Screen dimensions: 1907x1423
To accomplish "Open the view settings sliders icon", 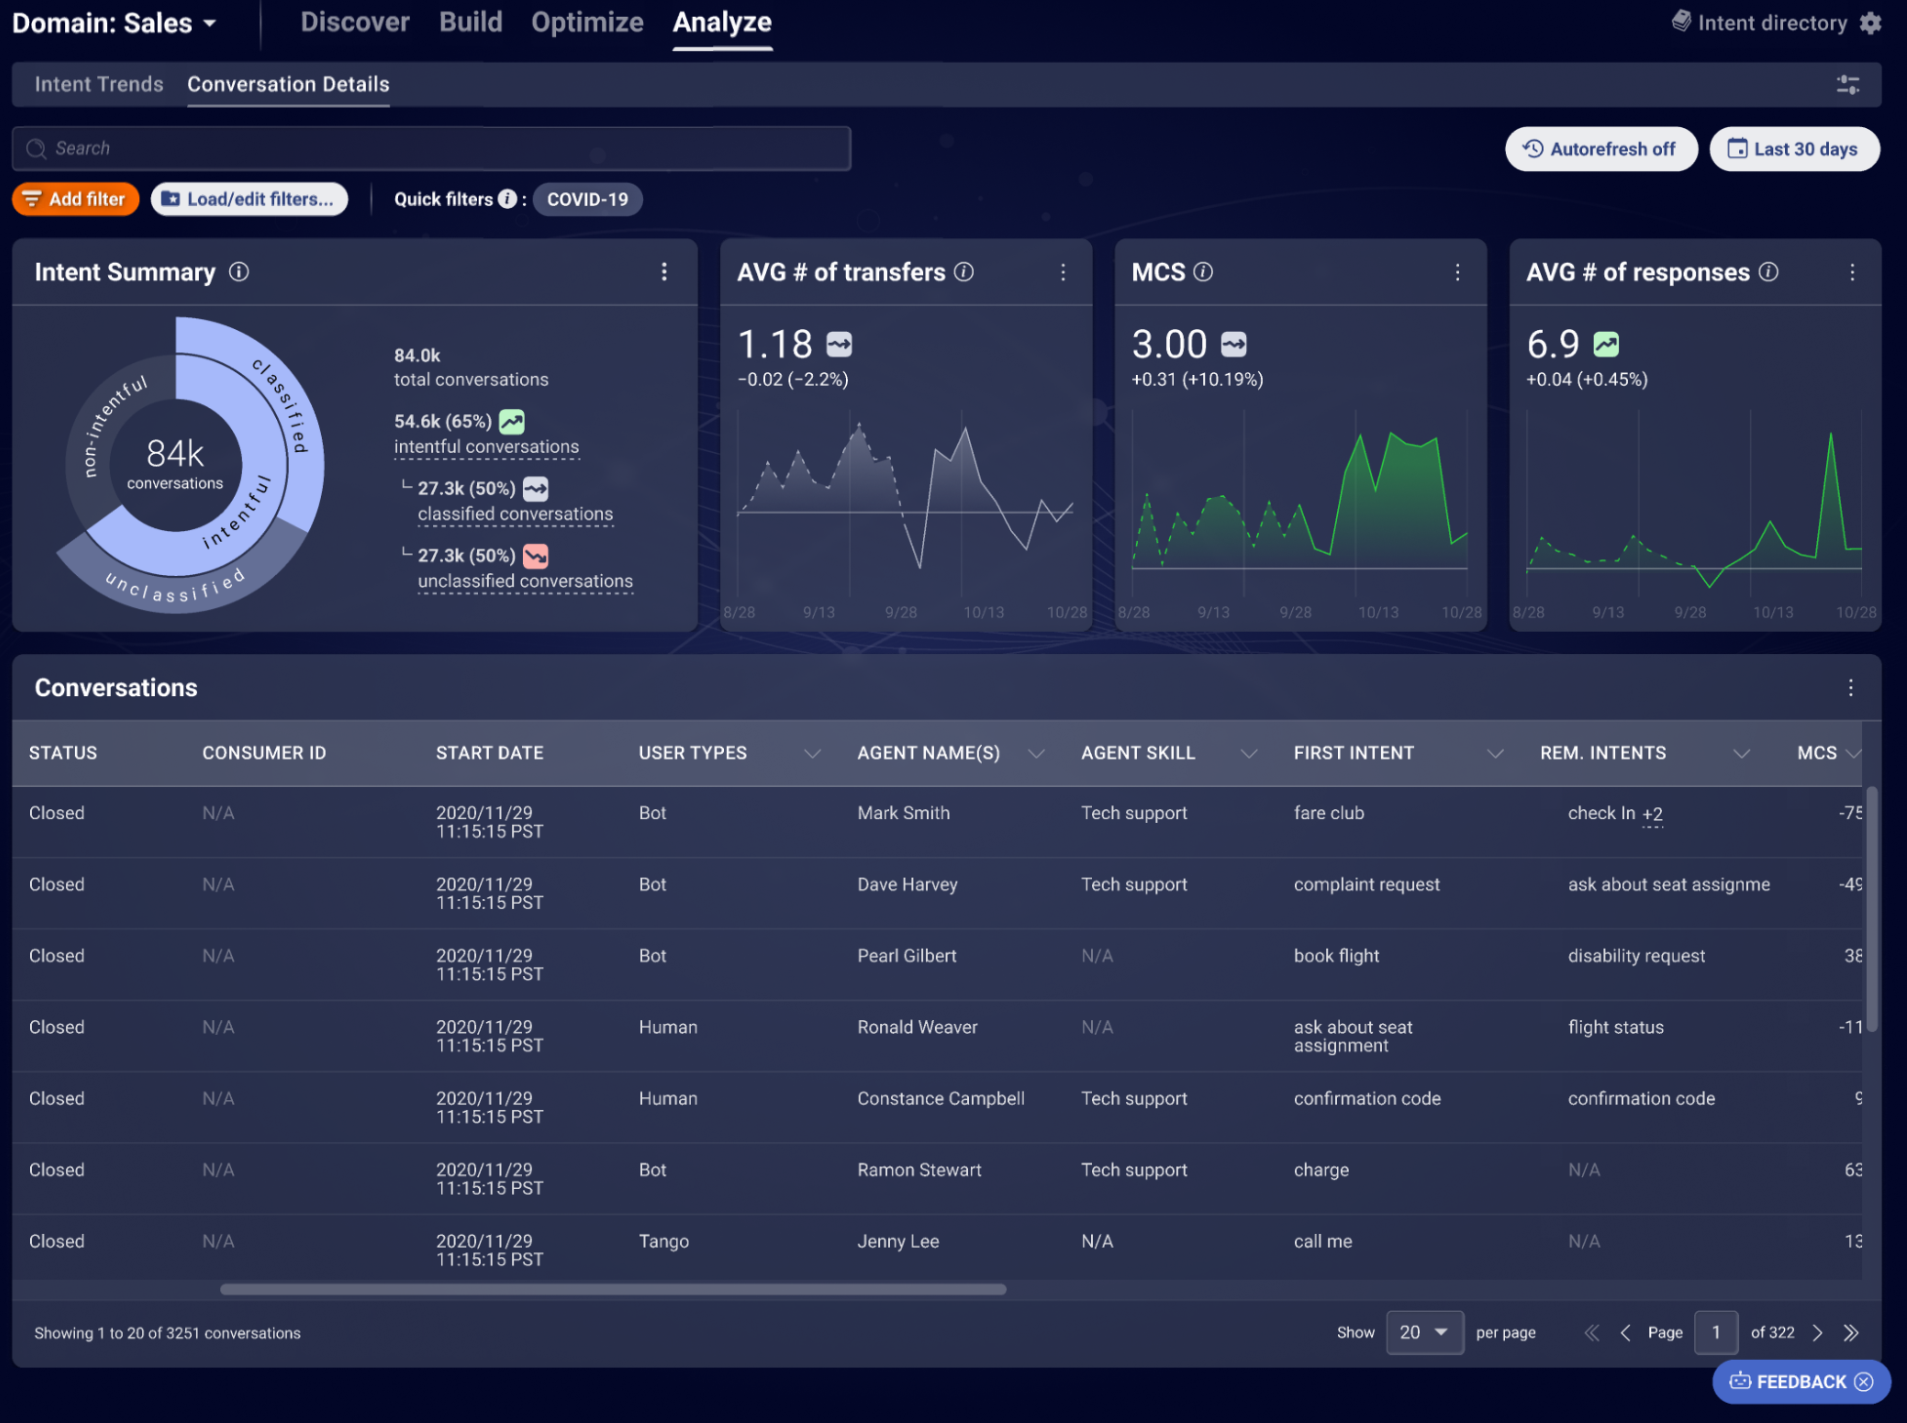I will [x=1848, y=85].
